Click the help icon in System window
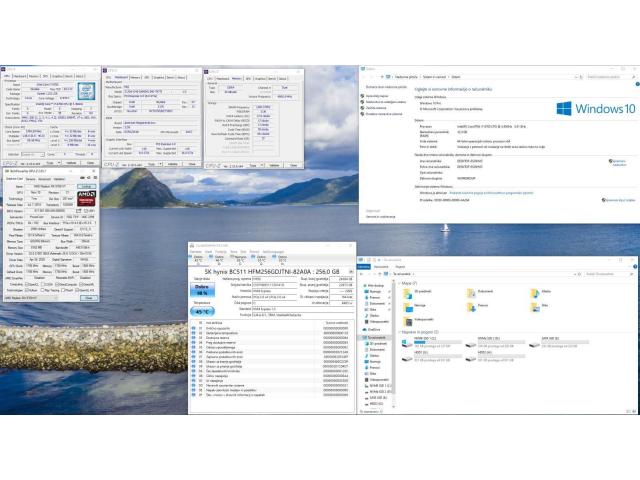Image resolution: width=640 pixels, height=480 pixels. (637, 84)
